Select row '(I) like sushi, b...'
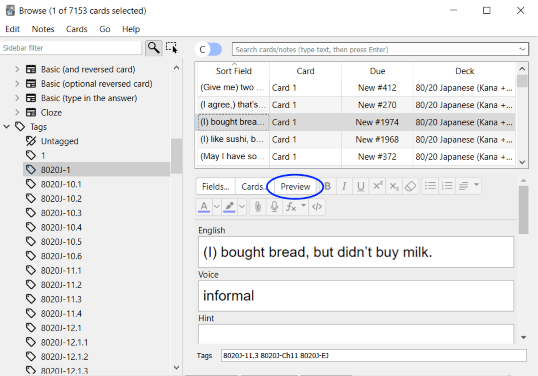Viewport: 538px width, 376px height. 356,139
